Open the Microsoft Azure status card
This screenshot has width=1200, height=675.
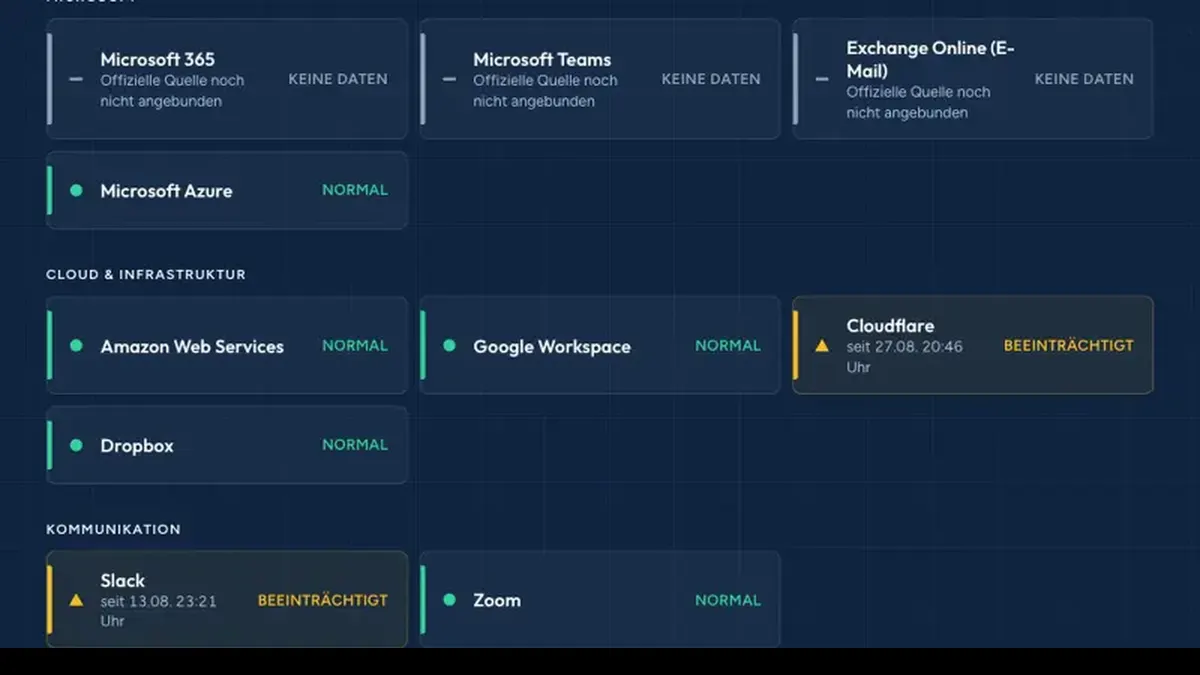pos(227,190)
